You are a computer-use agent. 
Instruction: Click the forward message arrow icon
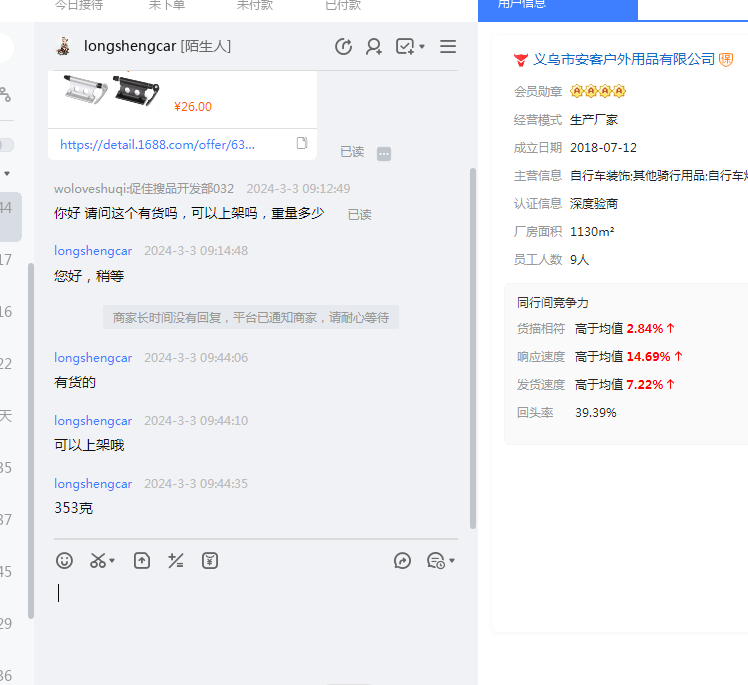tap(403, 561)
